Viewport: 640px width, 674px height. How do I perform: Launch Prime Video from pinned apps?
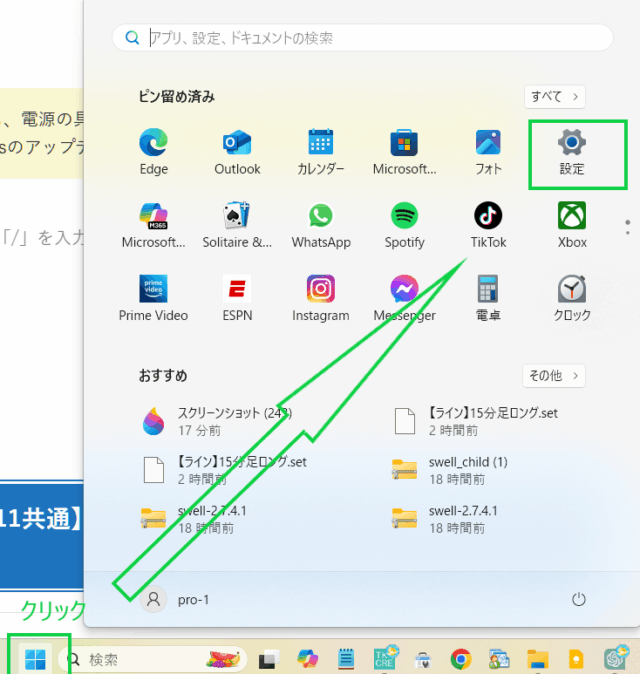tap(153, 298)
